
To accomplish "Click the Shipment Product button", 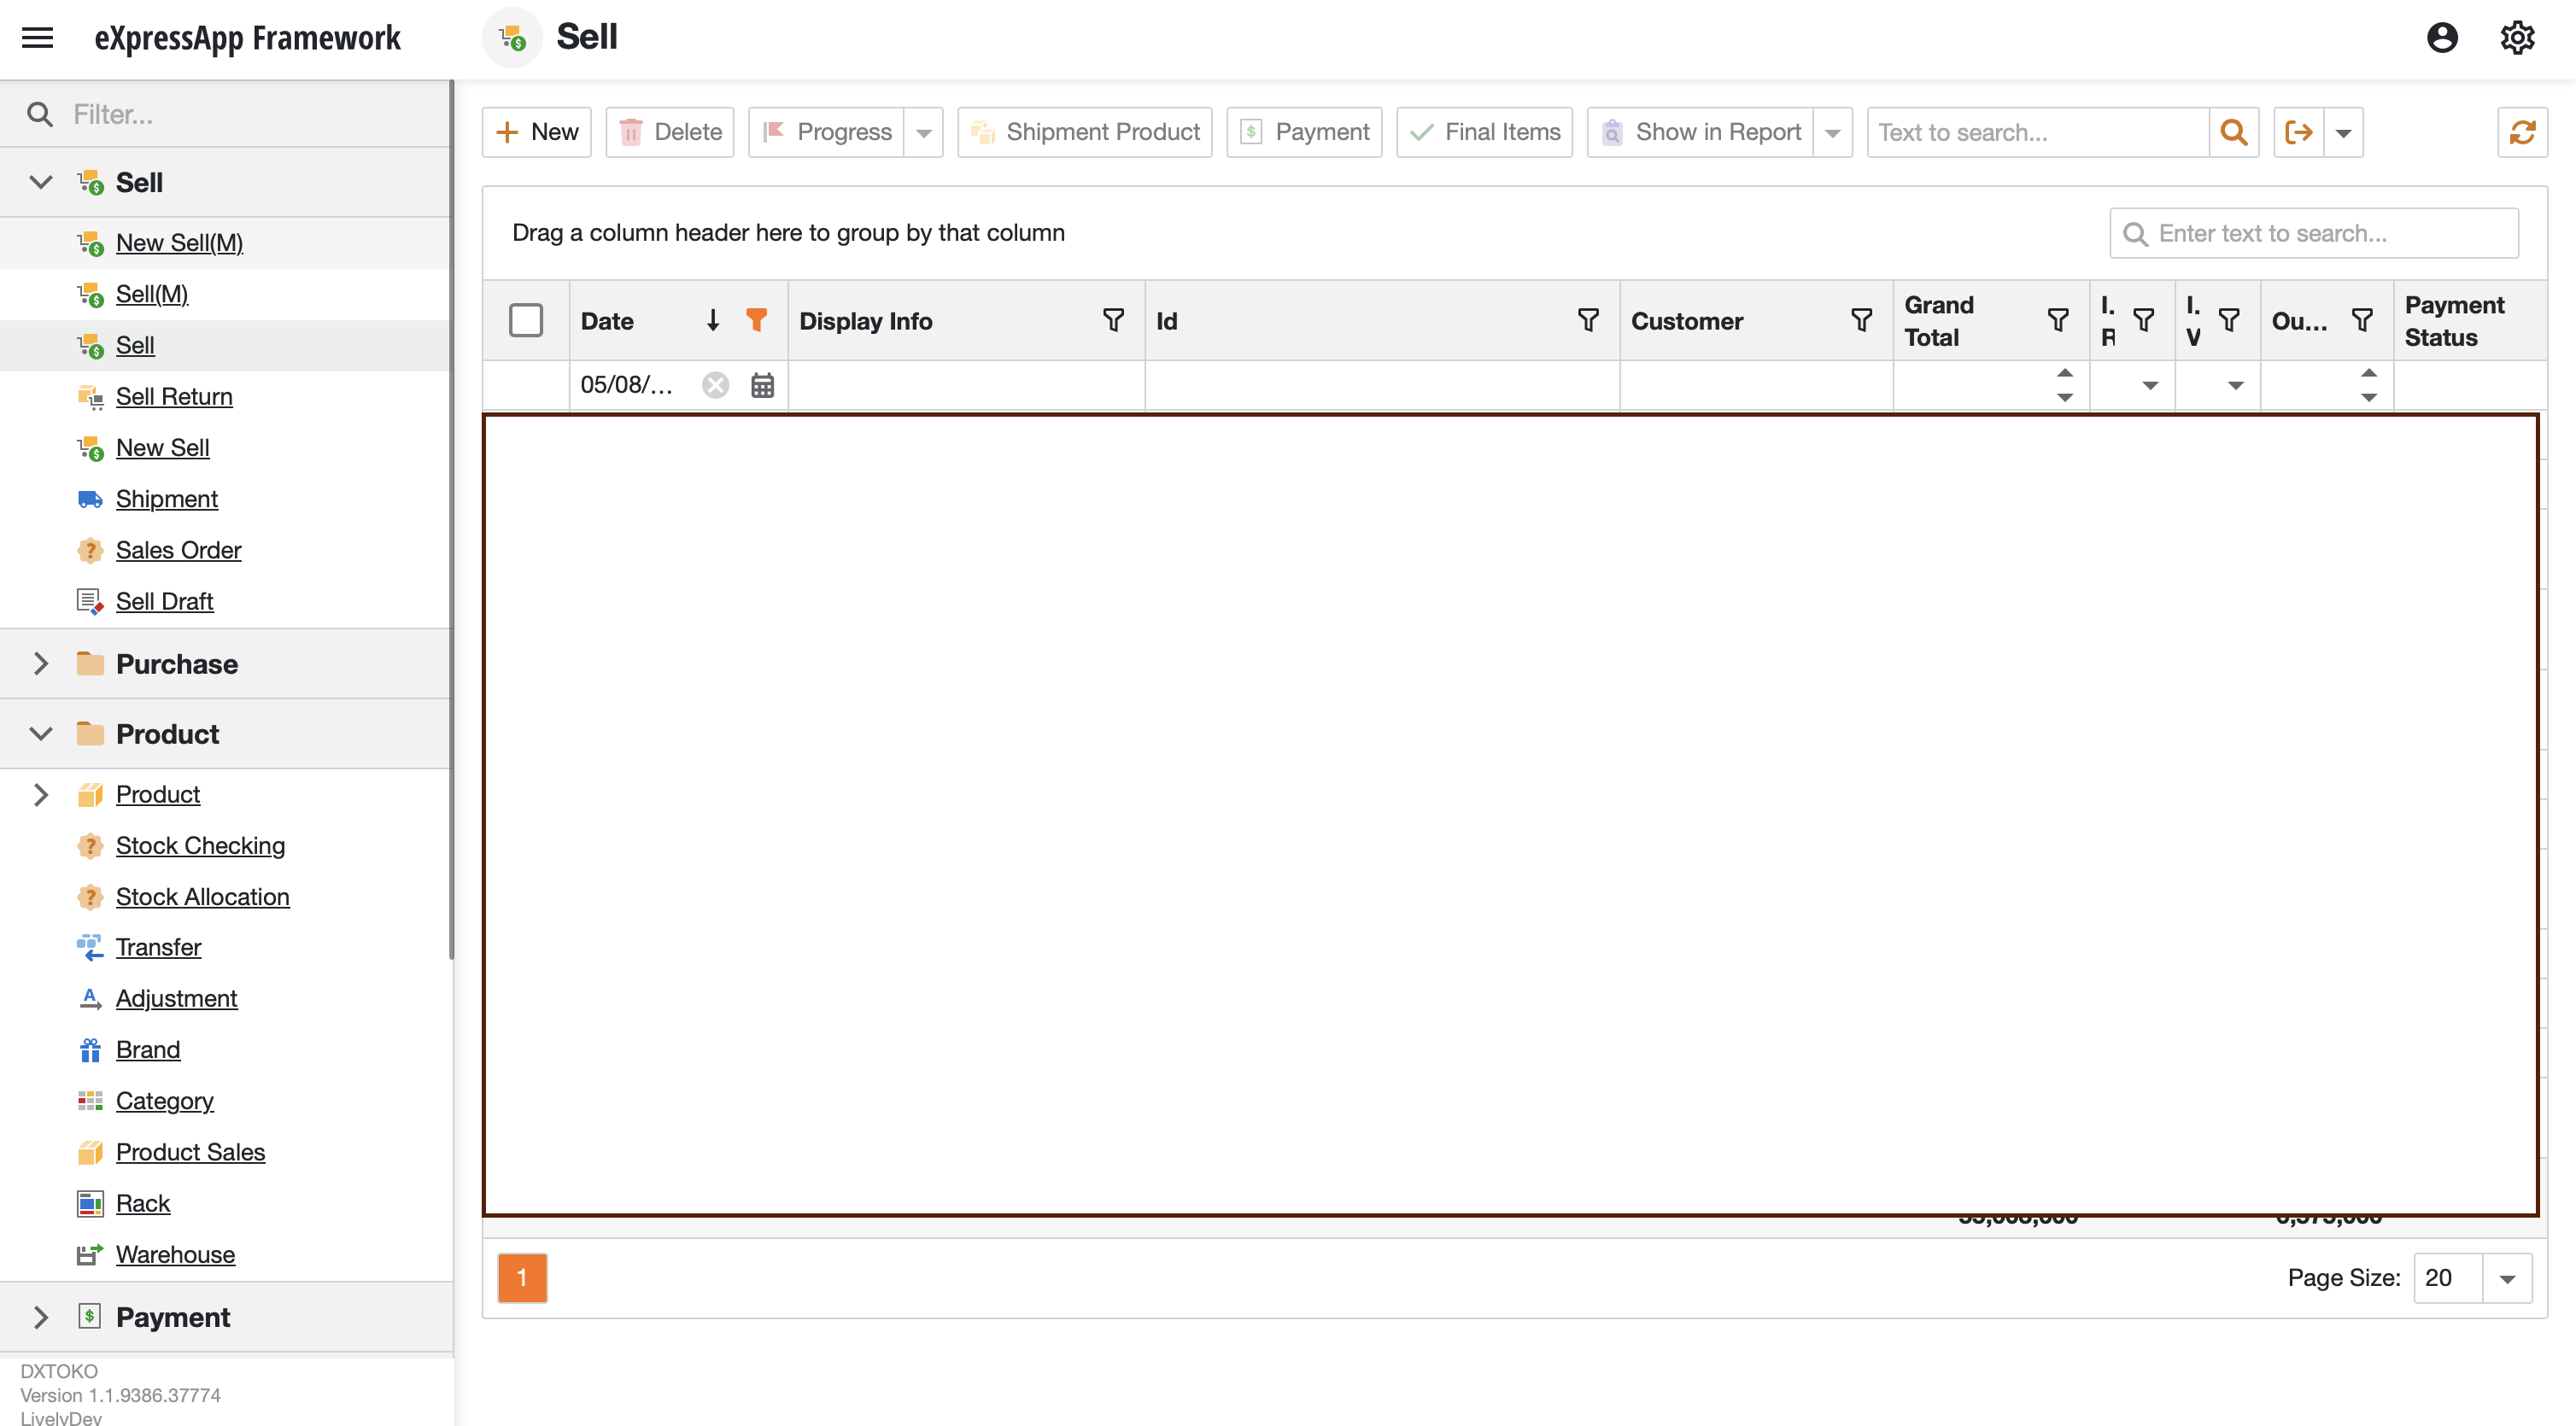I will click(x=1084, y=132).
